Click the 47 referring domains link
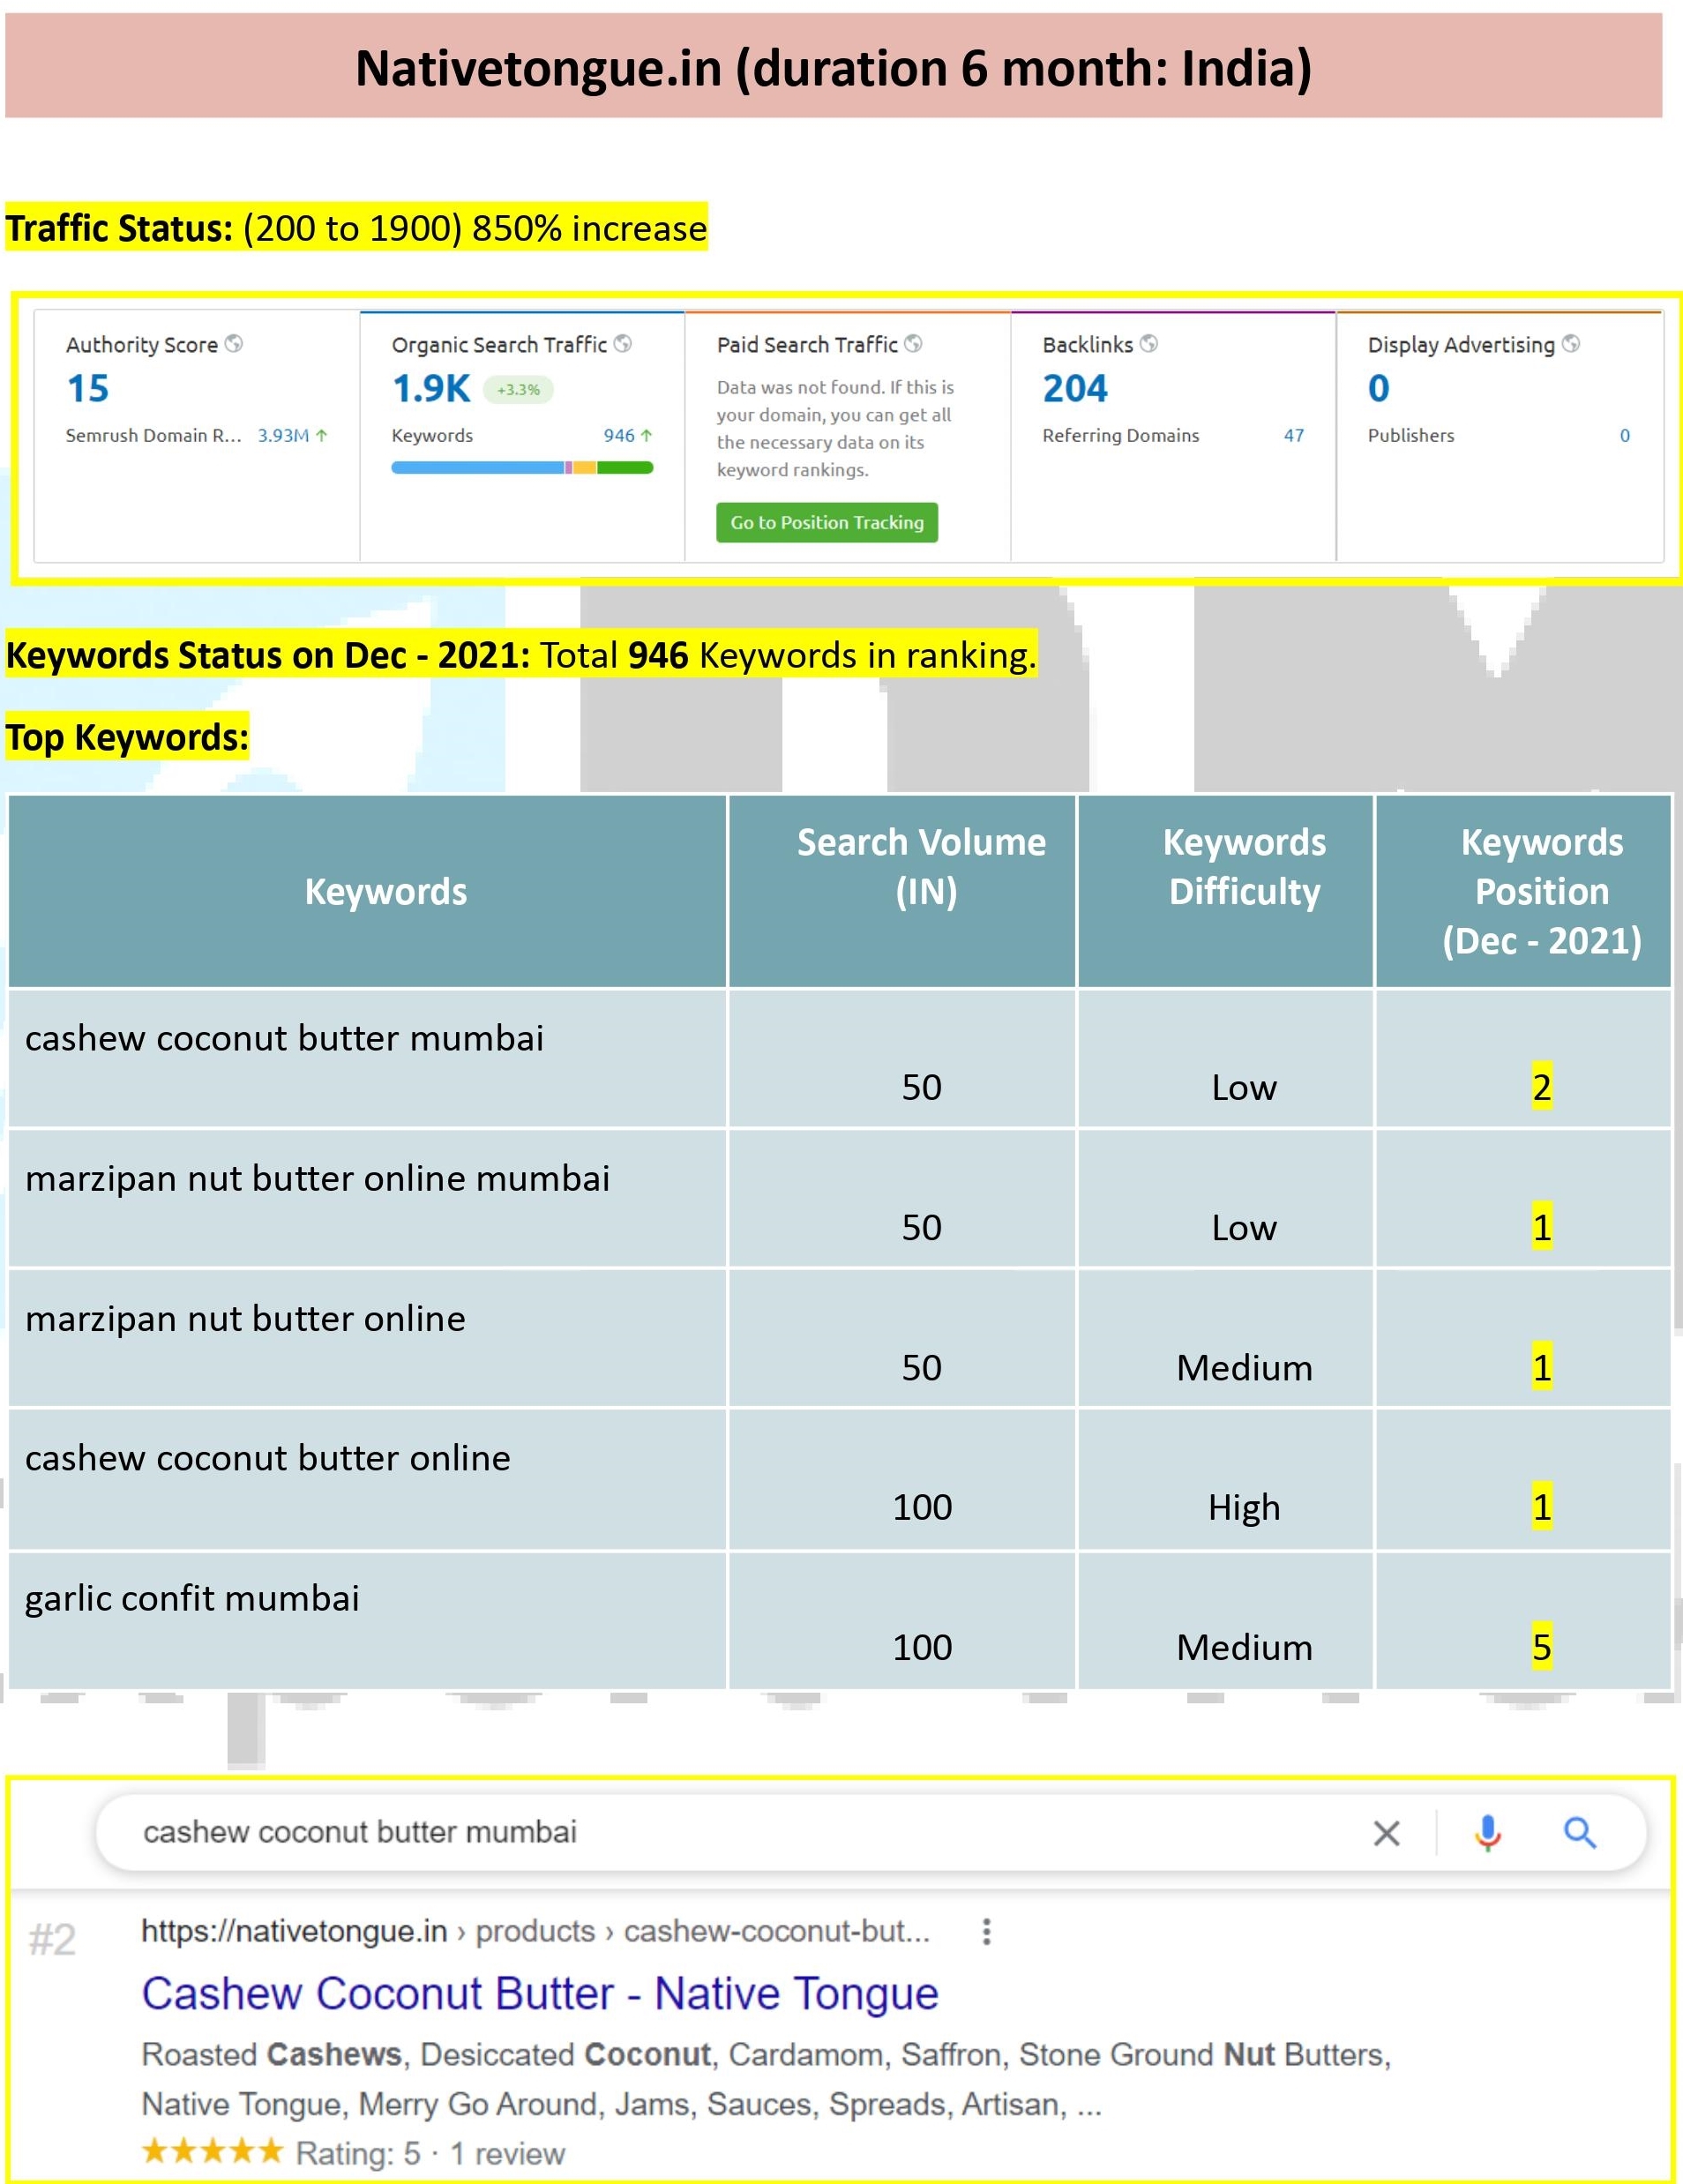Viewport: 1683px width, 2184px height. pos(1294,436)
